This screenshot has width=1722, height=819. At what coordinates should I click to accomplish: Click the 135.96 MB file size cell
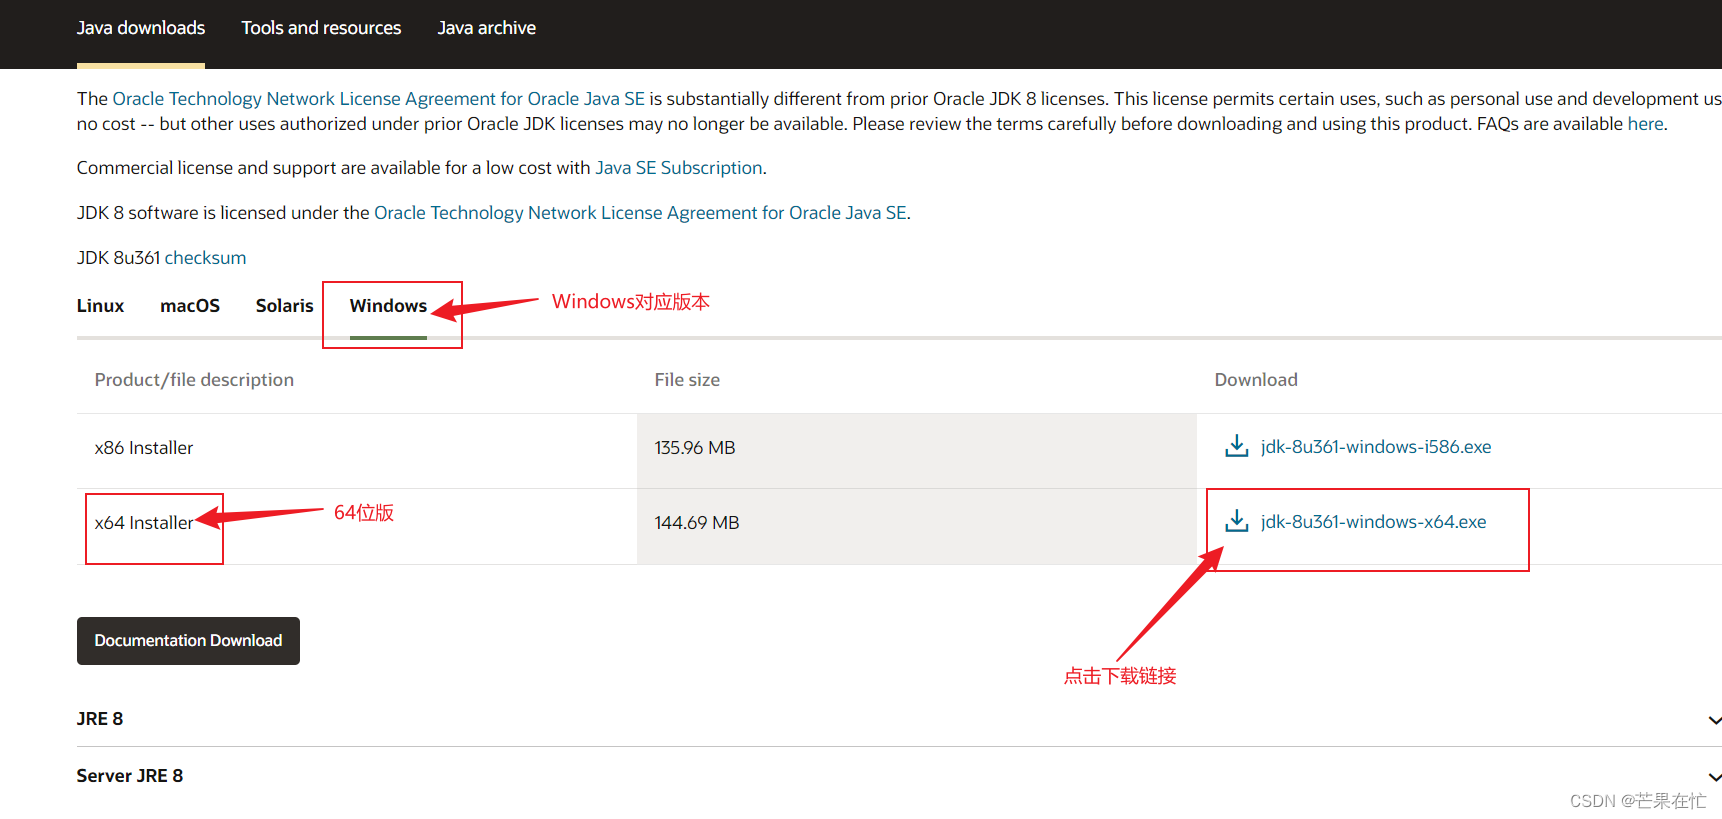[x=917, y=451]
